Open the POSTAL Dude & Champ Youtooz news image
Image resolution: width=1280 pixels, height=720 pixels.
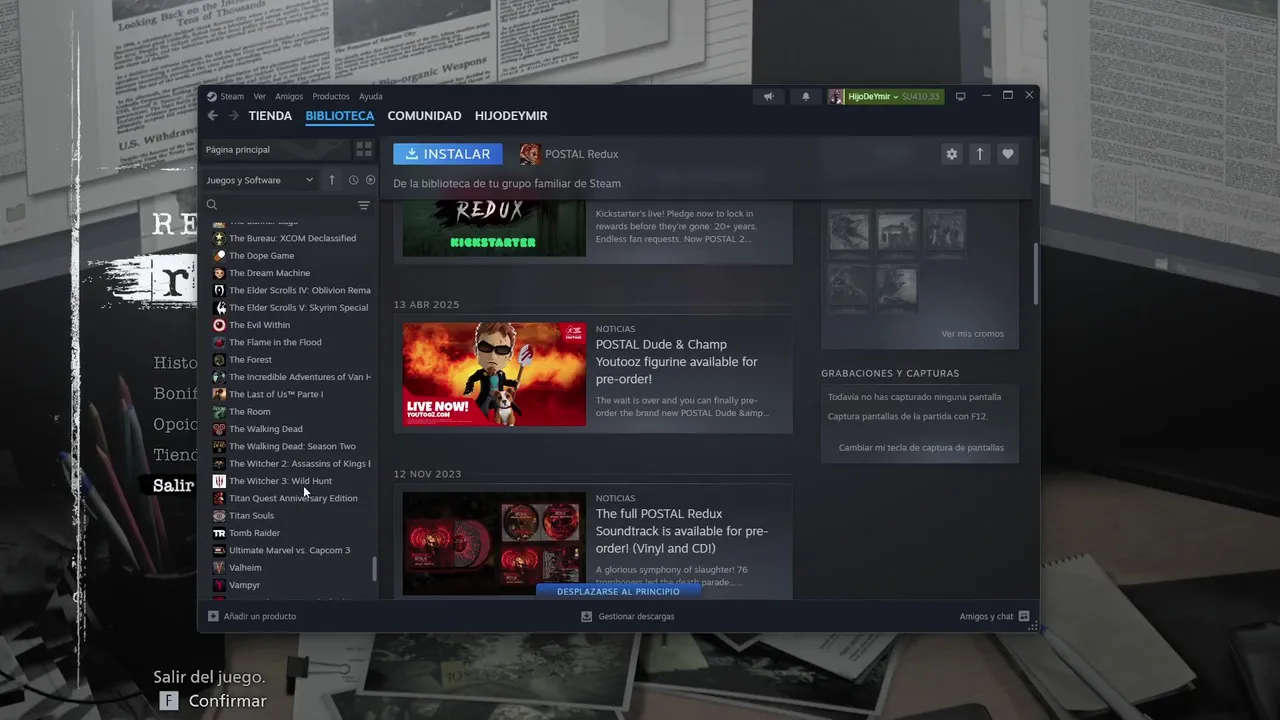point(494,374)
